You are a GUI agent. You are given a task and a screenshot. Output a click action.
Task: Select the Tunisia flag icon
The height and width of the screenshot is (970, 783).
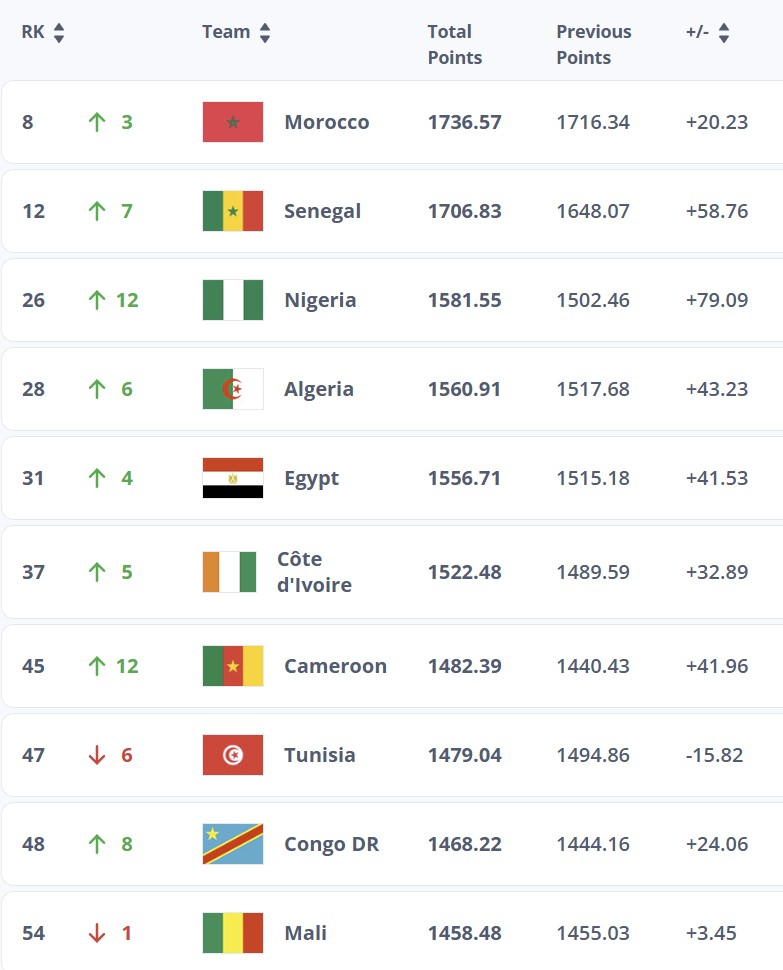click(x=233, y=755)
